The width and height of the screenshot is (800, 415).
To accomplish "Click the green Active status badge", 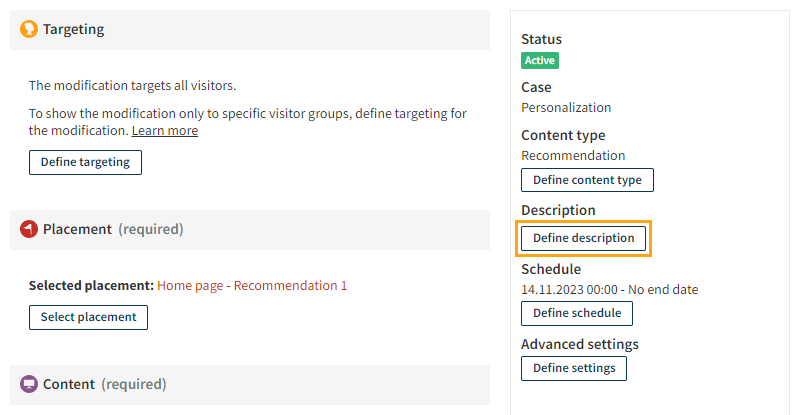I will (540, 60).
